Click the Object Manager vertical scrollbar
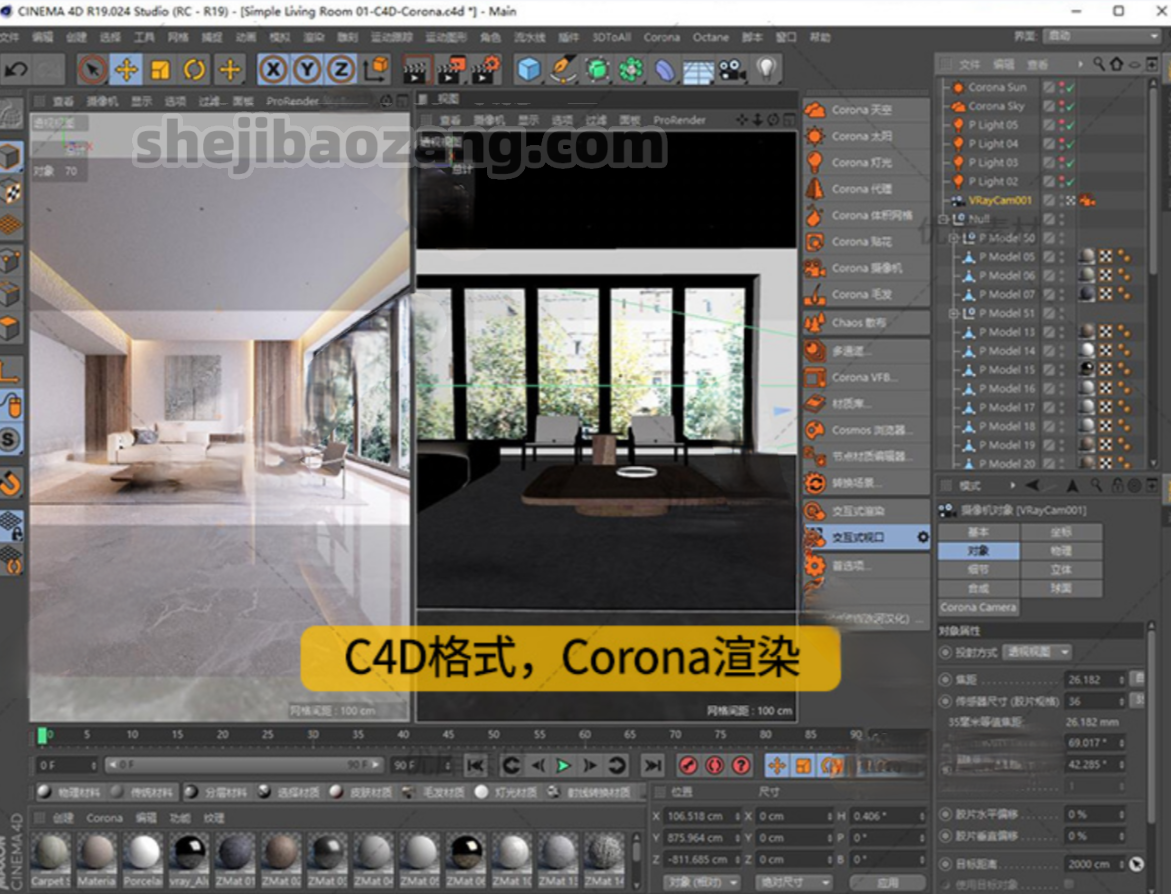1171x894 pixels. click(1154, 179)
